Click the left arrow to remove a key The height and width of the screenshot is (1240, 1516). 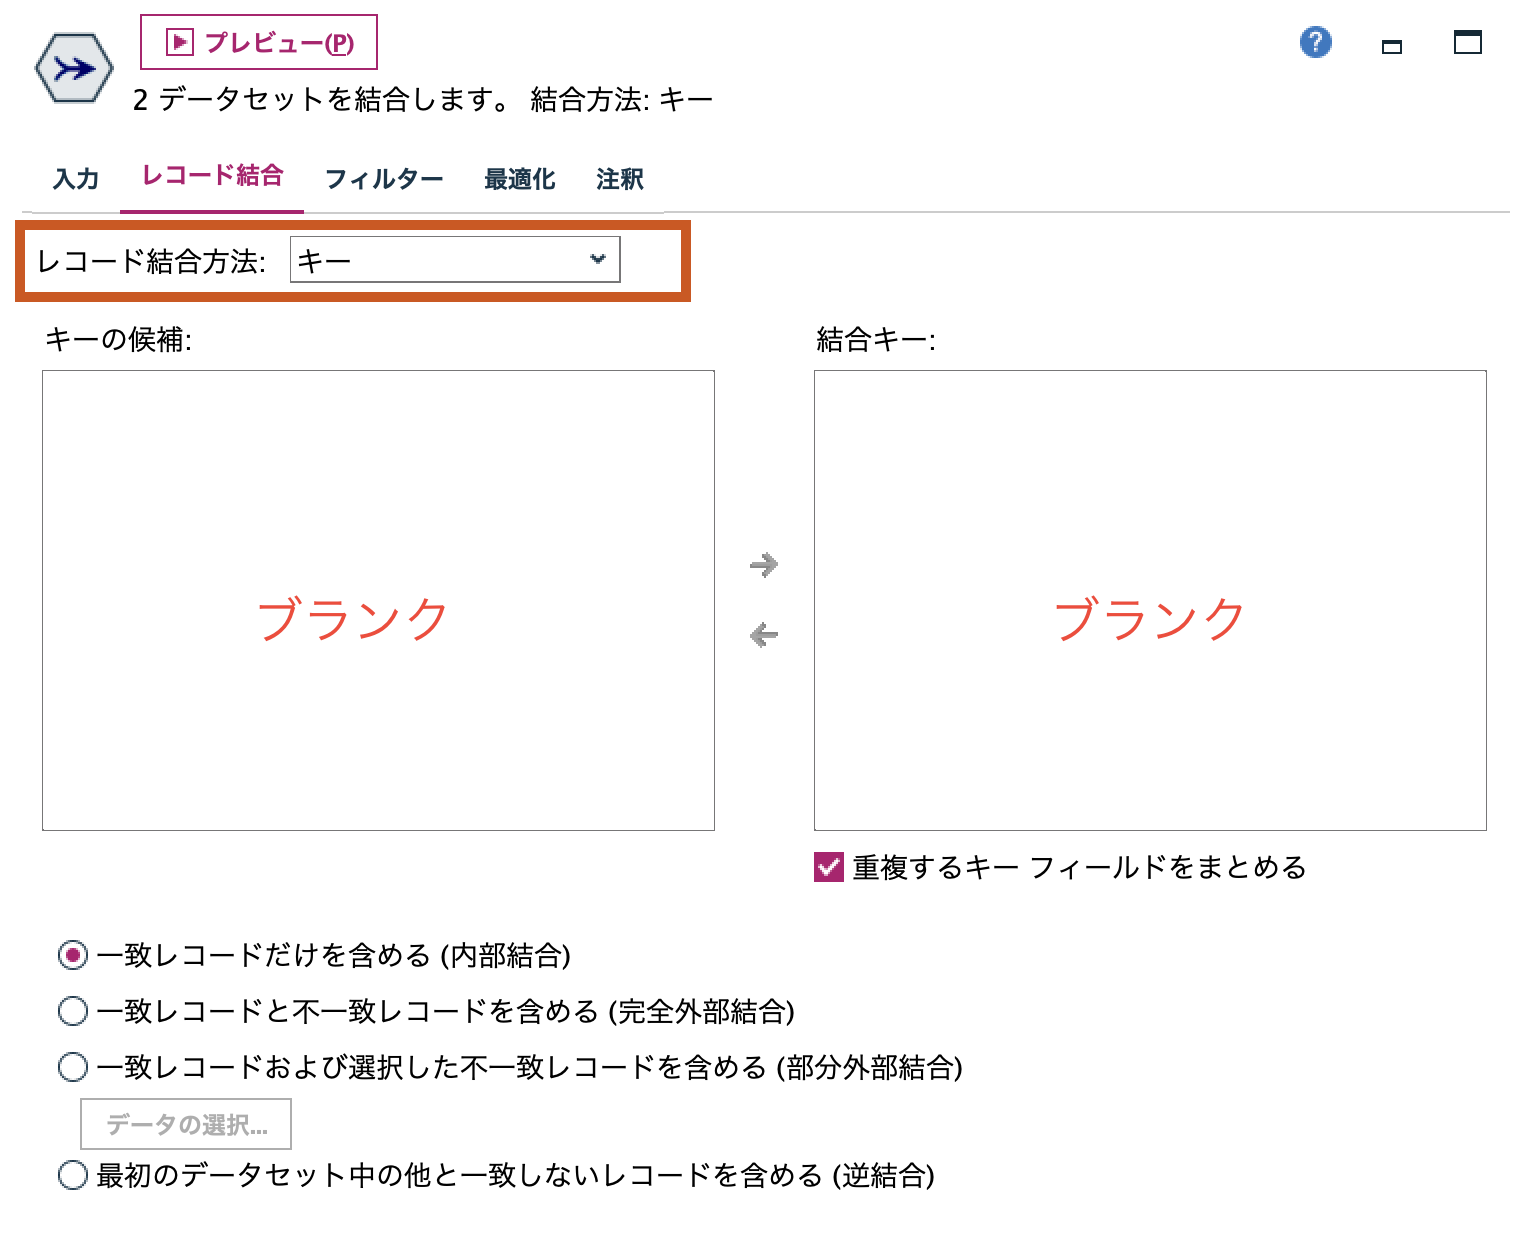[763, 632]
